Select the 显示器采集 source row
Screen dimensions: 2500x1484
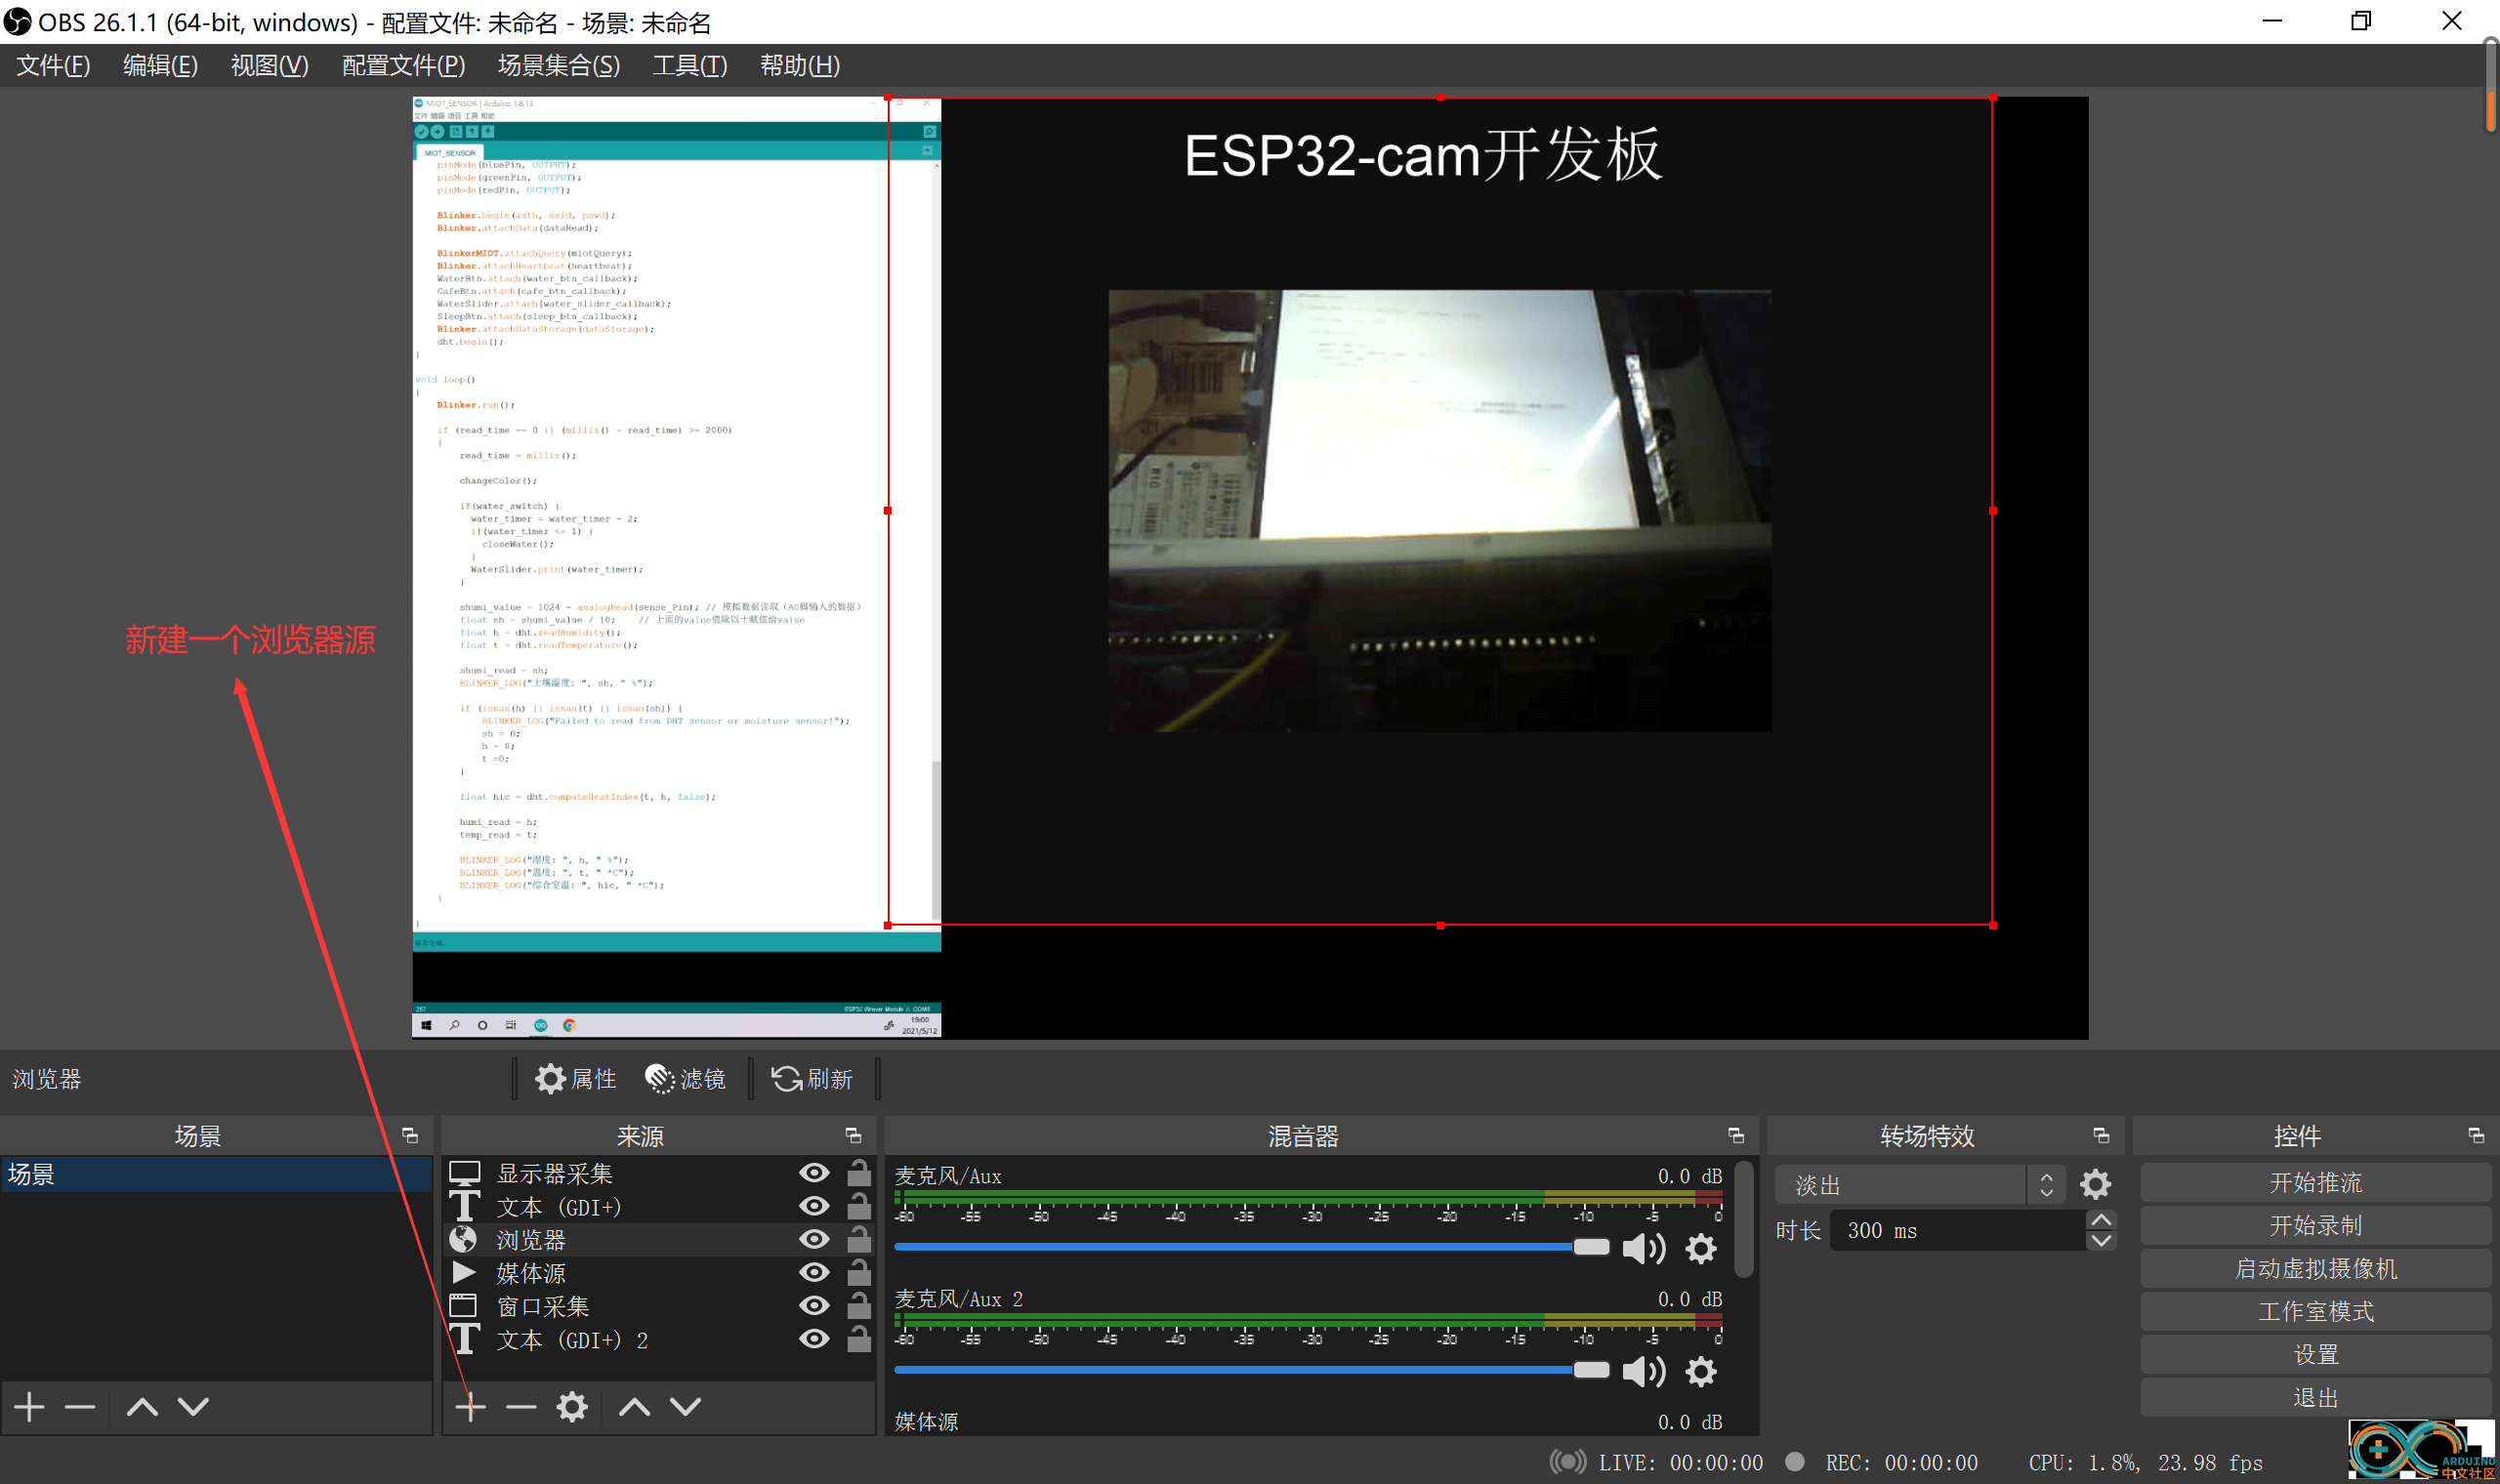pyautogui.click(x=658, y=1173)
